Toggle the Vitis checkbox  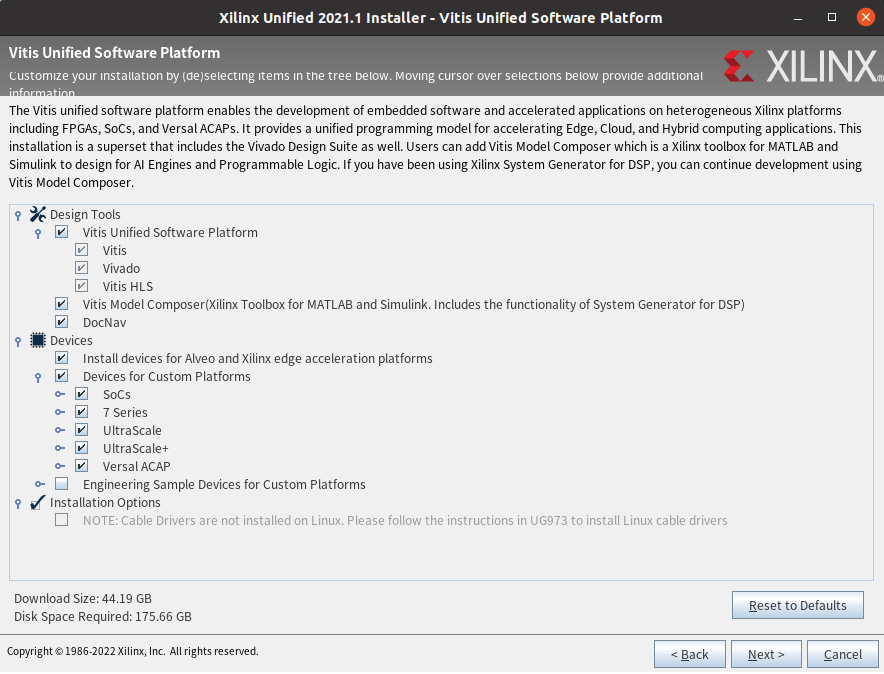(82, 250)
